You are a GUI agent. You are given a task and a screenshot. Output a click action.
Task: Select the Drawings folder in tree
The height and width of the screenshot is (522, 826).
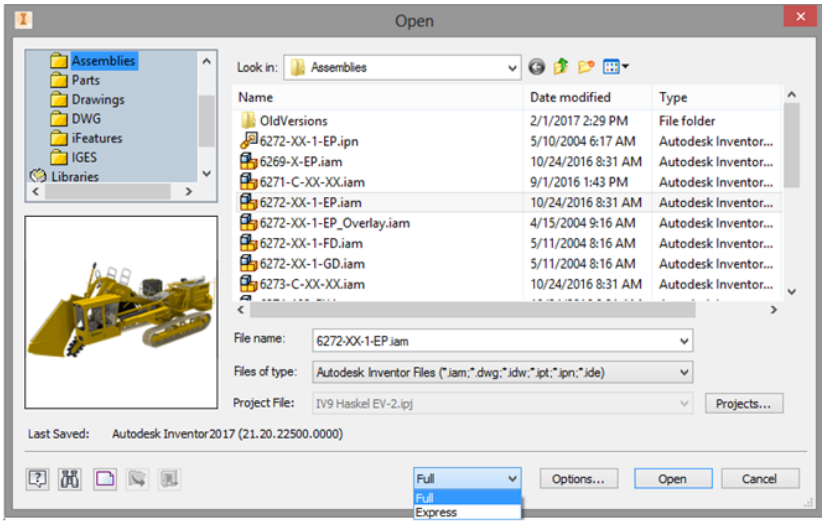click(97, 100)
